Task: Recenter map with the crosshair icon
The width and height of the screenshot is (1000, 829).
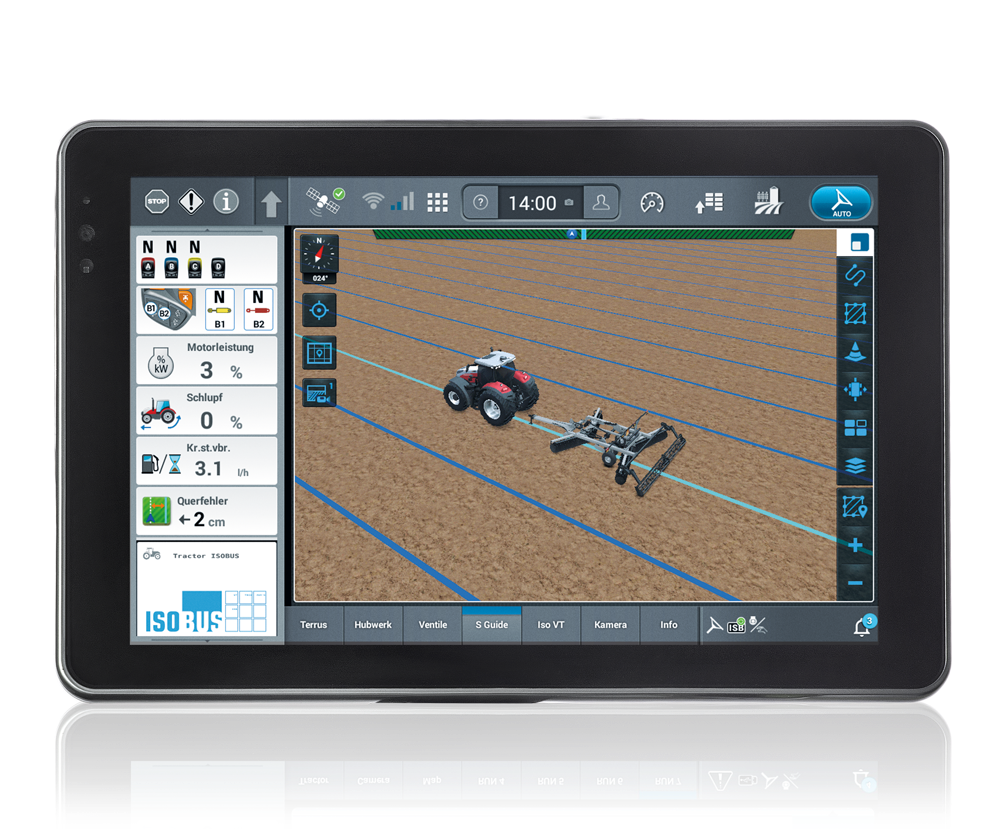Action: (319, 311)
